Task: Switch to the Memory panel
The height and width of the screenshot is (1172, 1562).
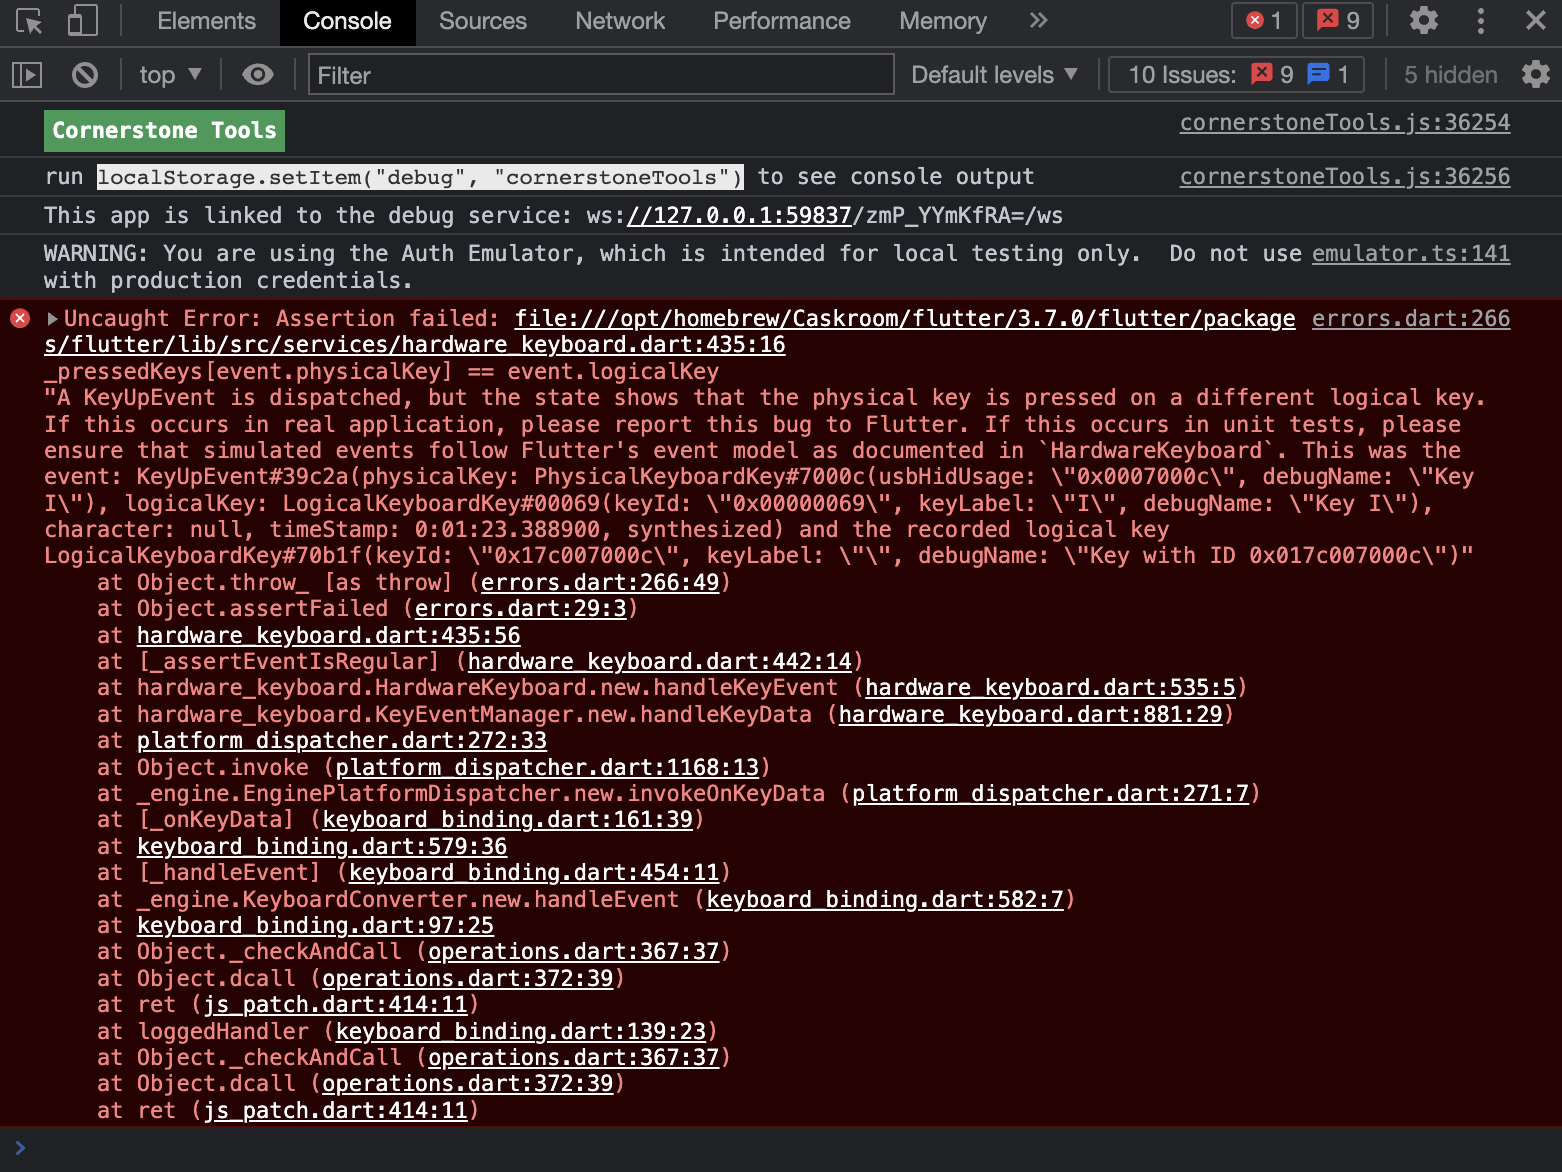Action: [x=941, y=21]
